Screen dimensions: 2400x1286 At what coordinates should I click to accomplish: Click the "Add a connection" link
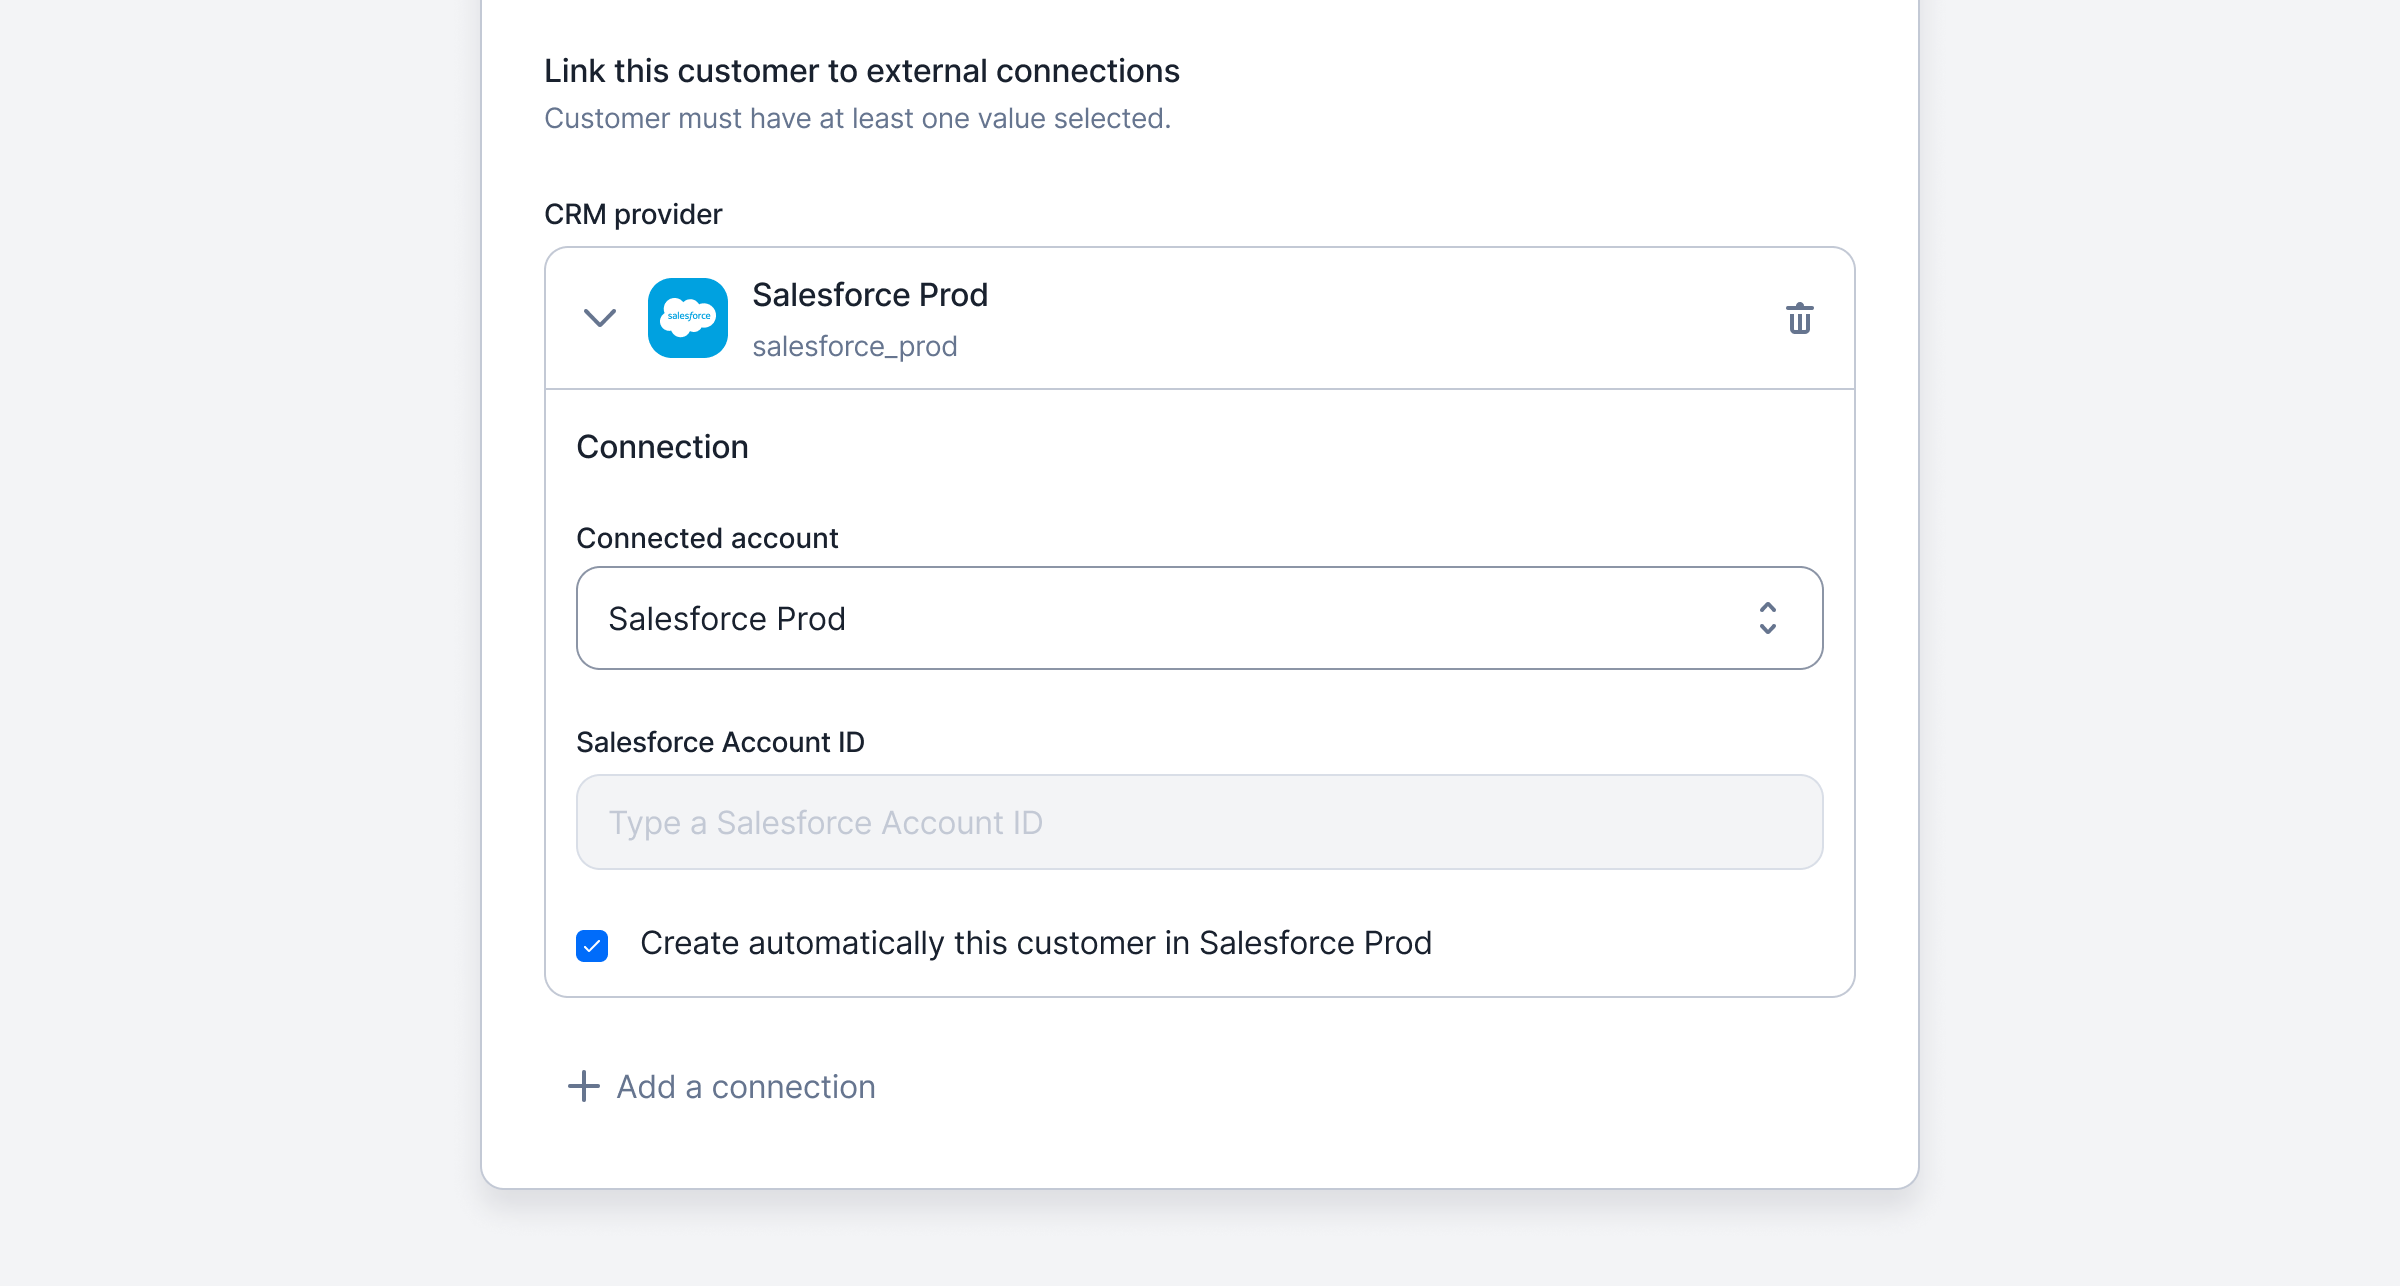745,1087
